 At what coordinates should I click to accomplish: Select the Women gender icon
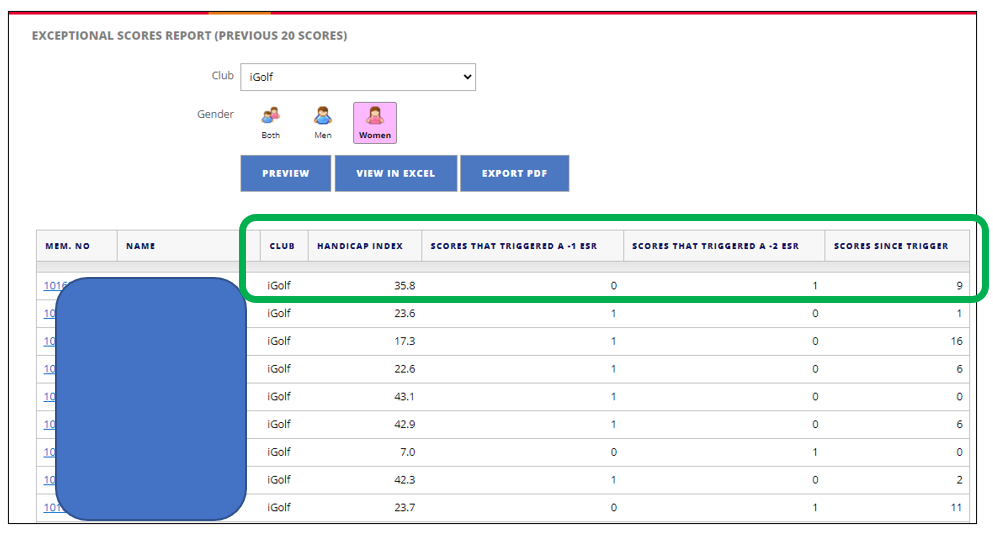pyautogui.click(x=375, y=123)
